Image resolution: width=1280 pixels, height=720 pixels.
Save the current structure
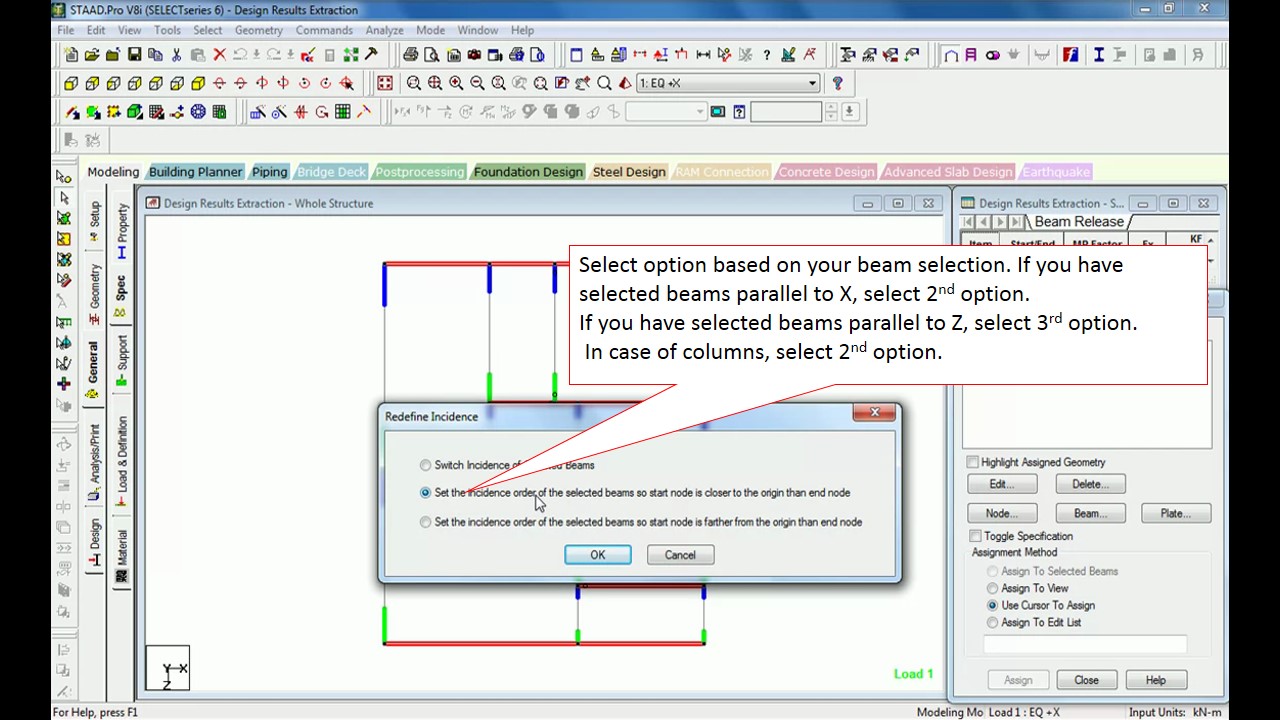coord(134,55)
